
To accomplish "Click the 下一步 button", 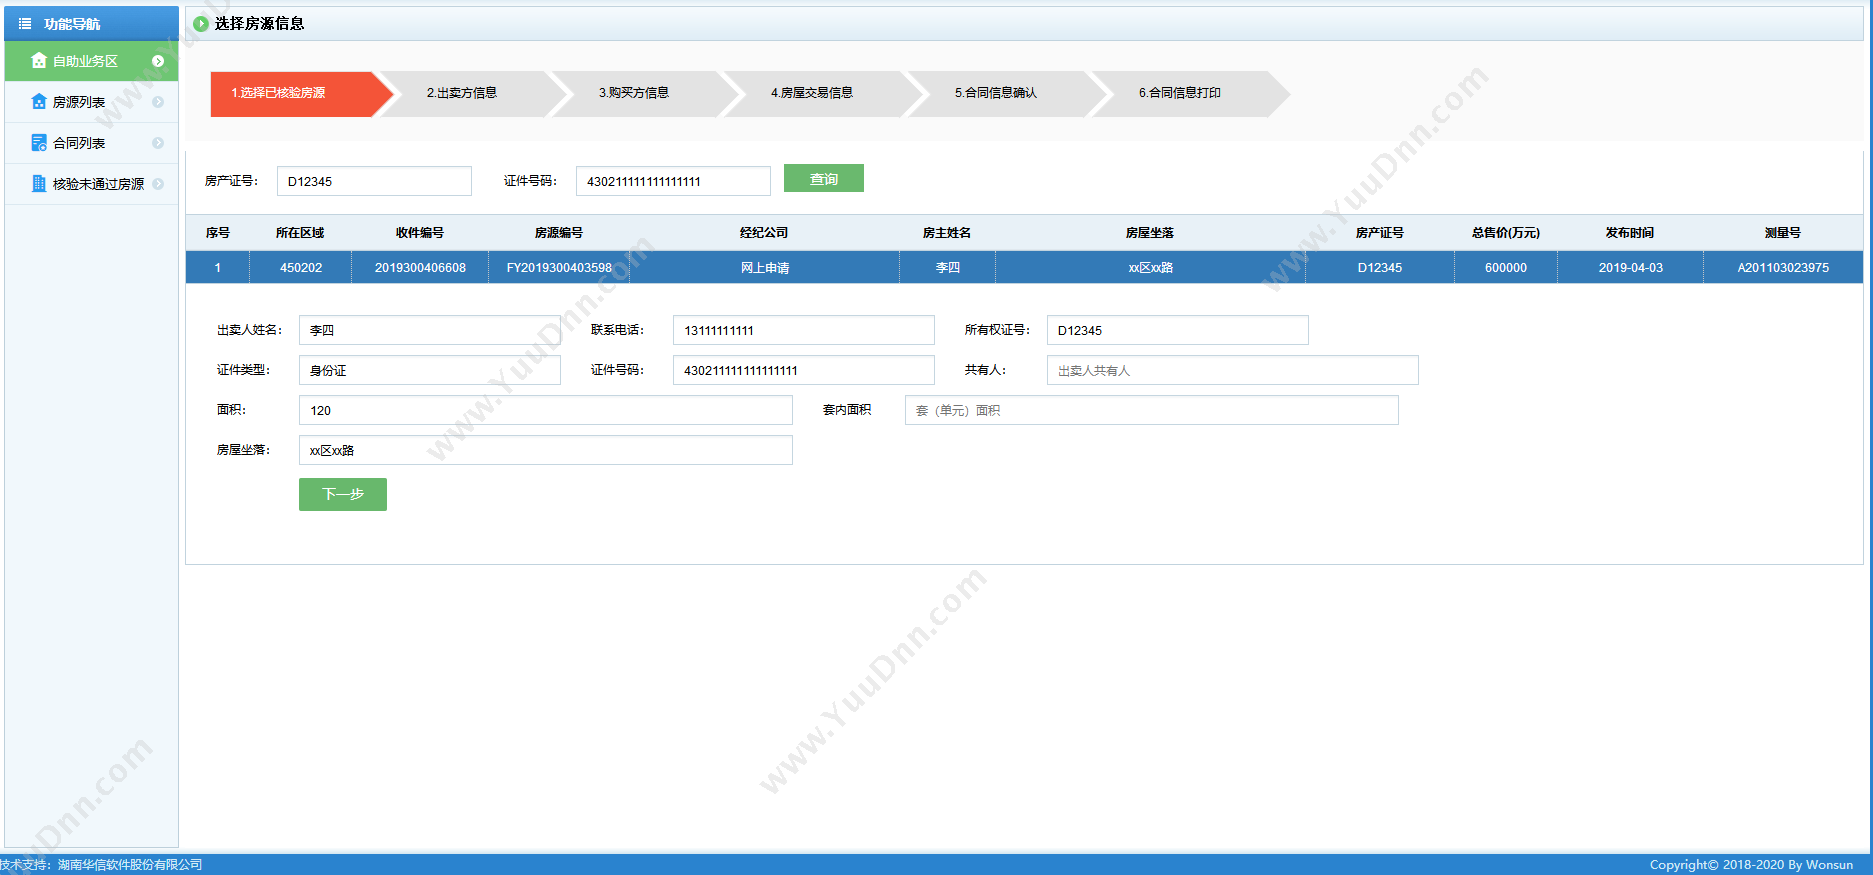I will (343, 494).
